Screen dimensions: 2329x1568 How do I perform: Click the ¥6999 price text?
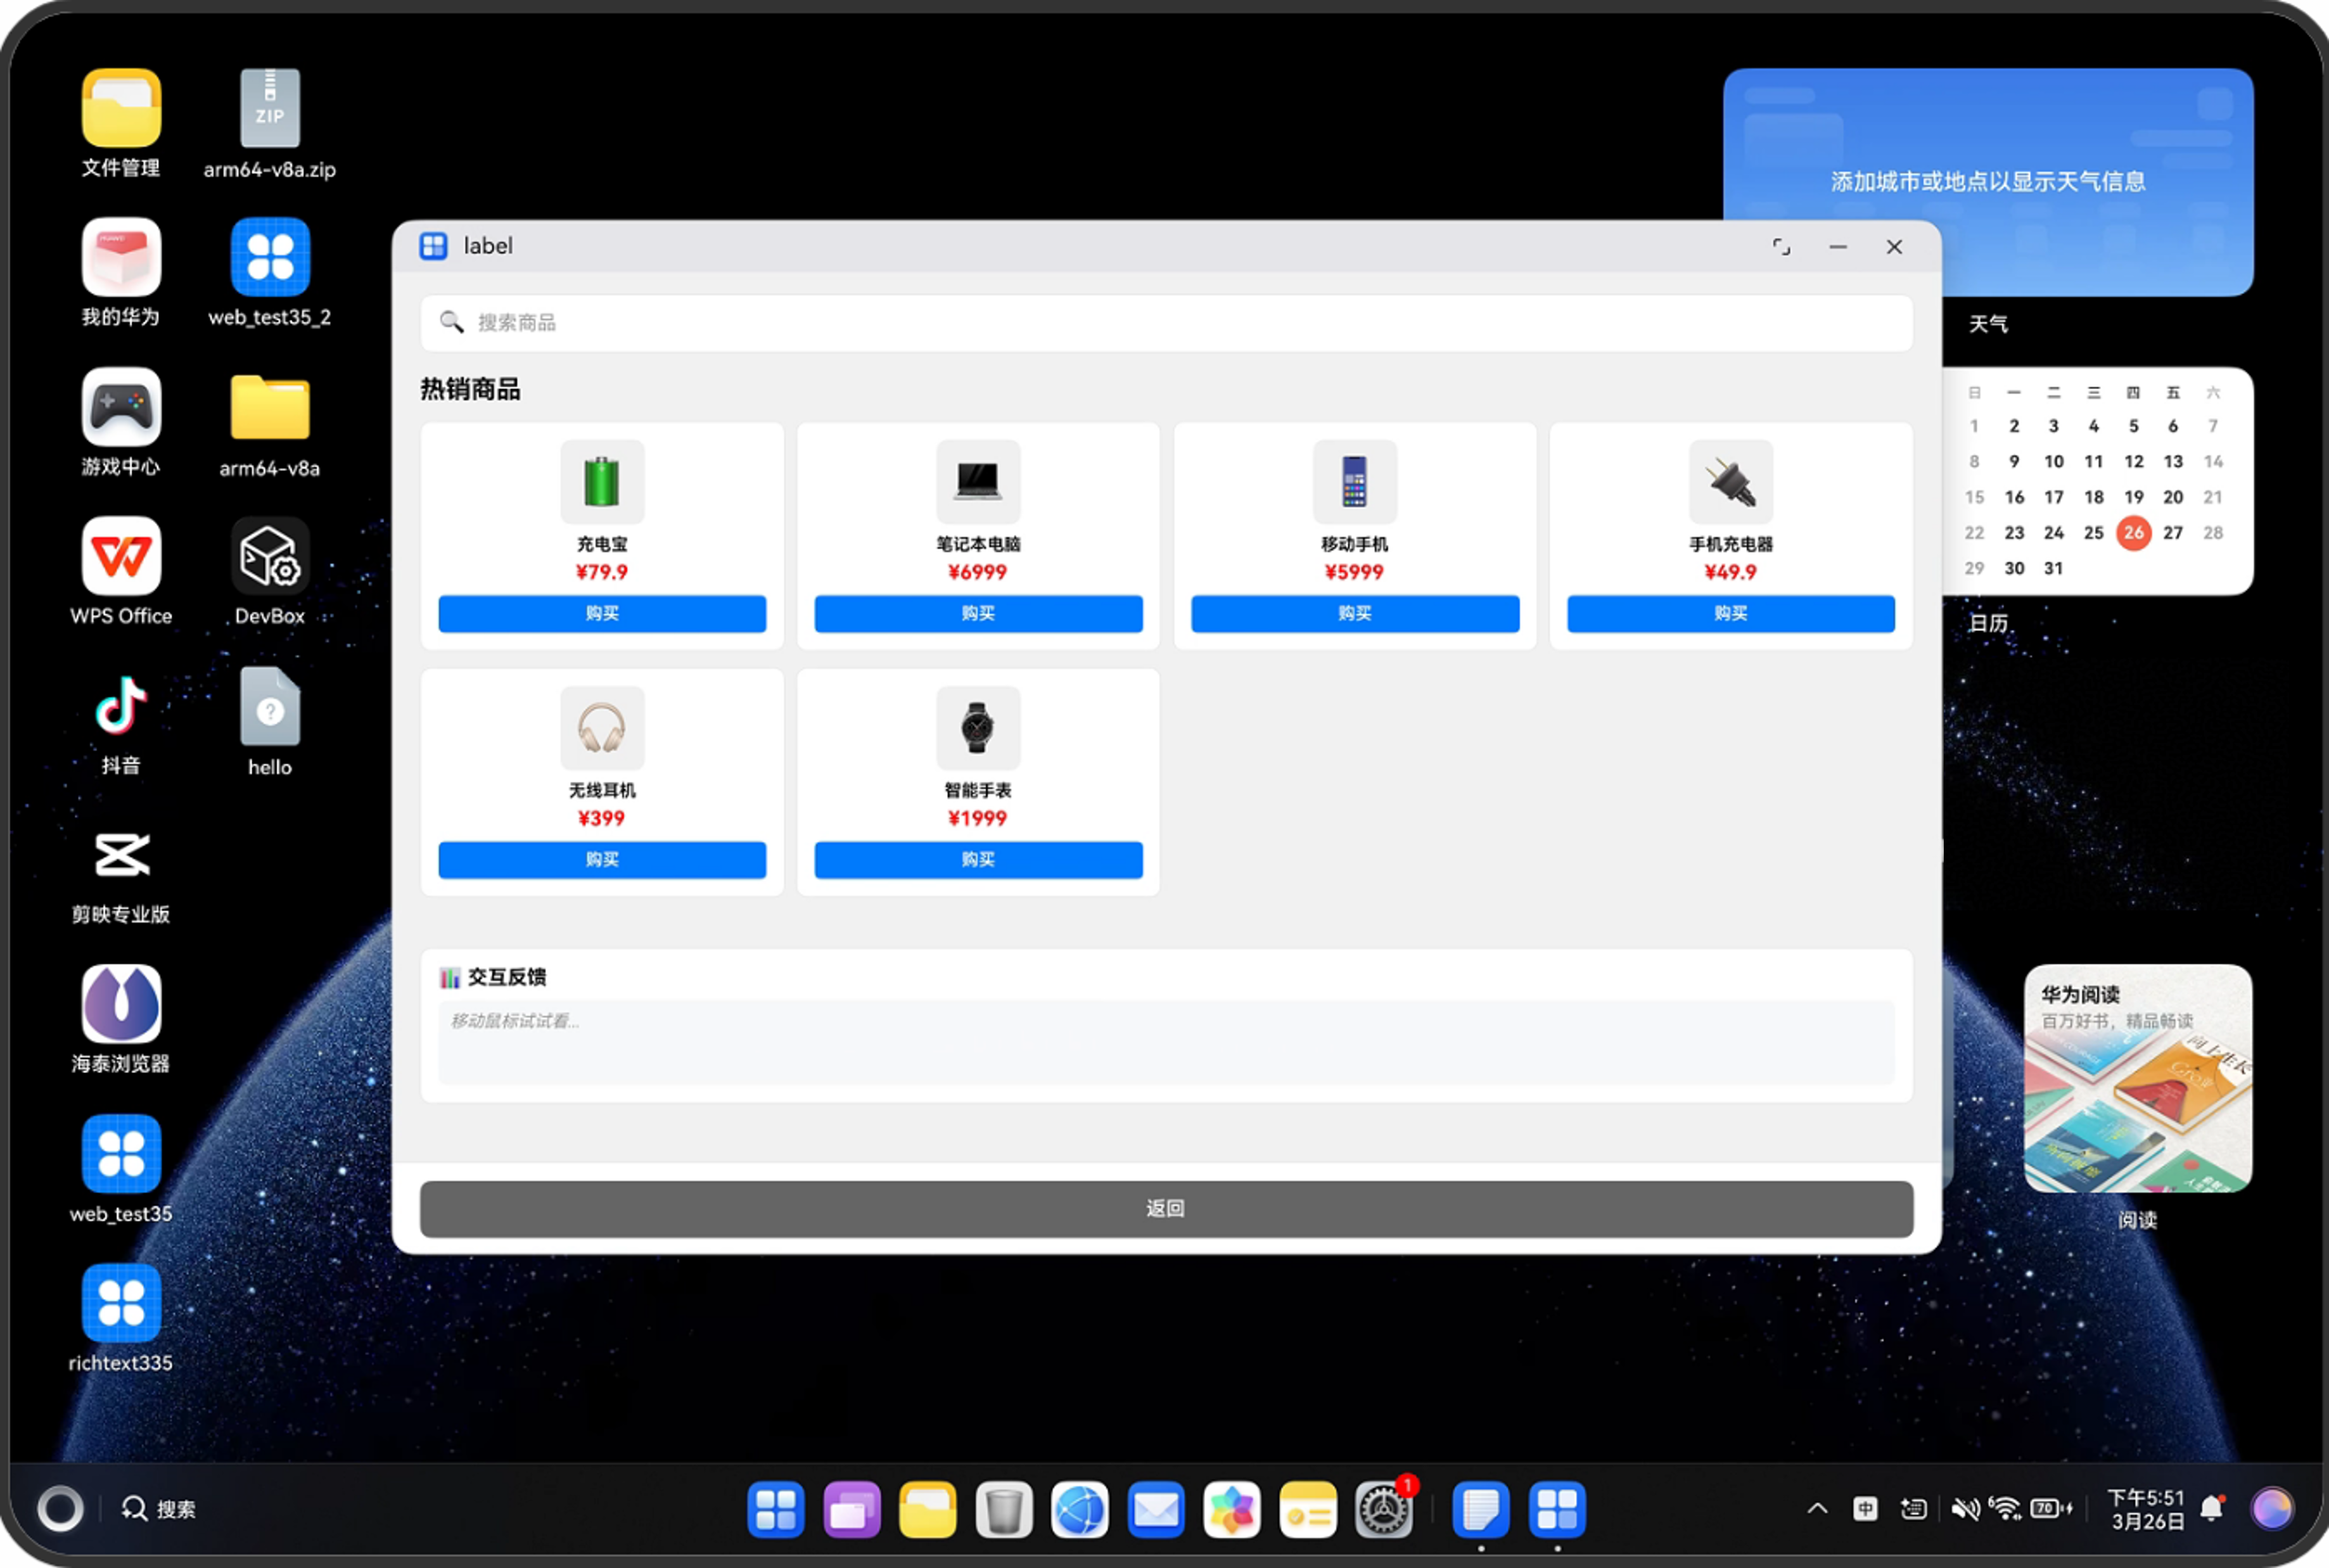(x=978, y=572)
